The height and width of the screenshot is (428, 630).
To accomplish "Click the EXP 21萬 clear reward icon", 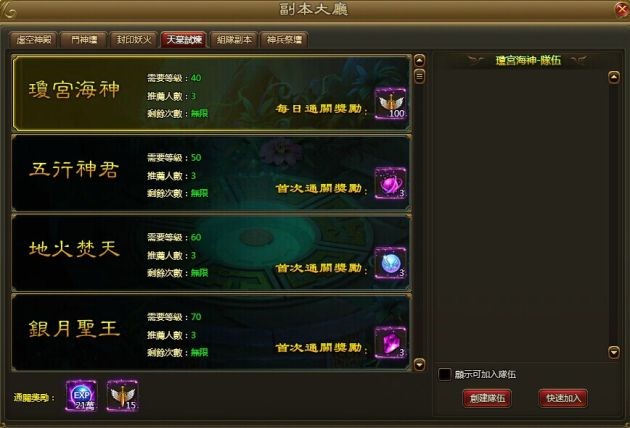I will pos(82,395).
